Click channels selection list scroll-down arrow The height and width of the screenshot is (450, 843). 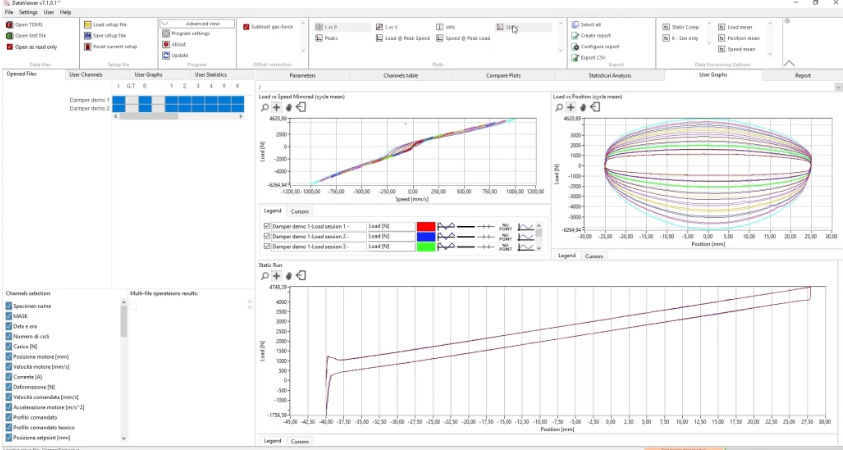tap(124, 438)
